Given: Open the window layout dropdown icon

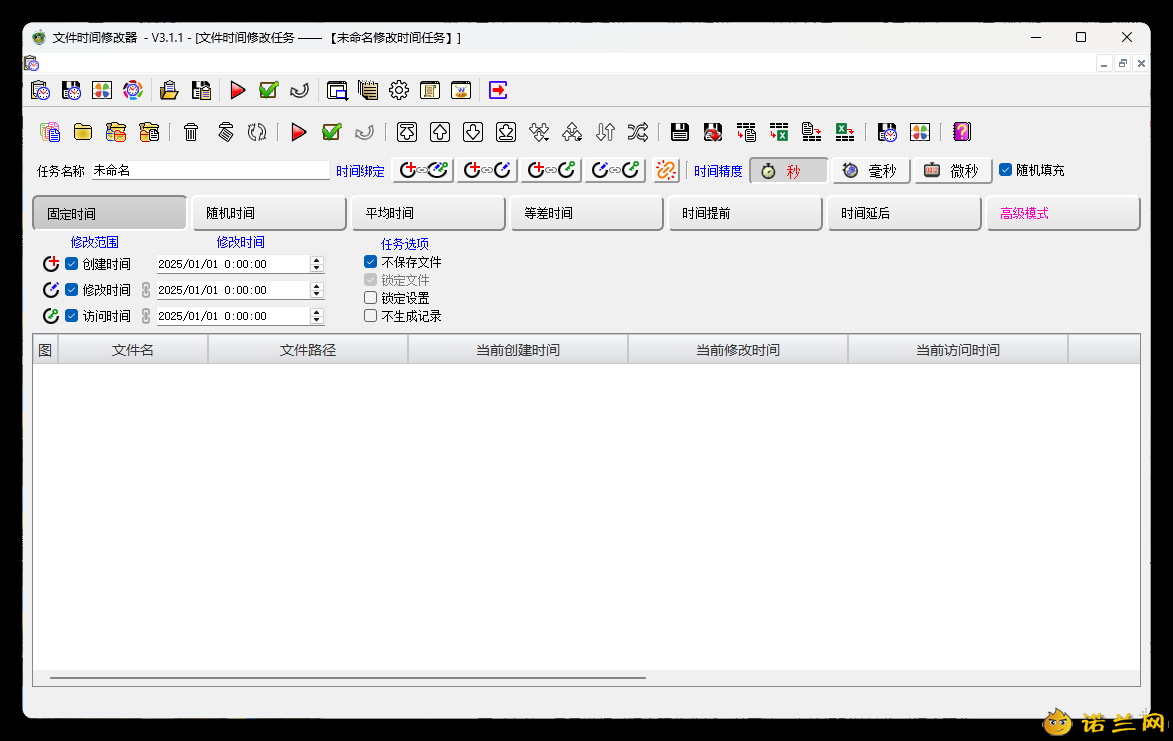Looking at the screenshot, I should 337,90.
